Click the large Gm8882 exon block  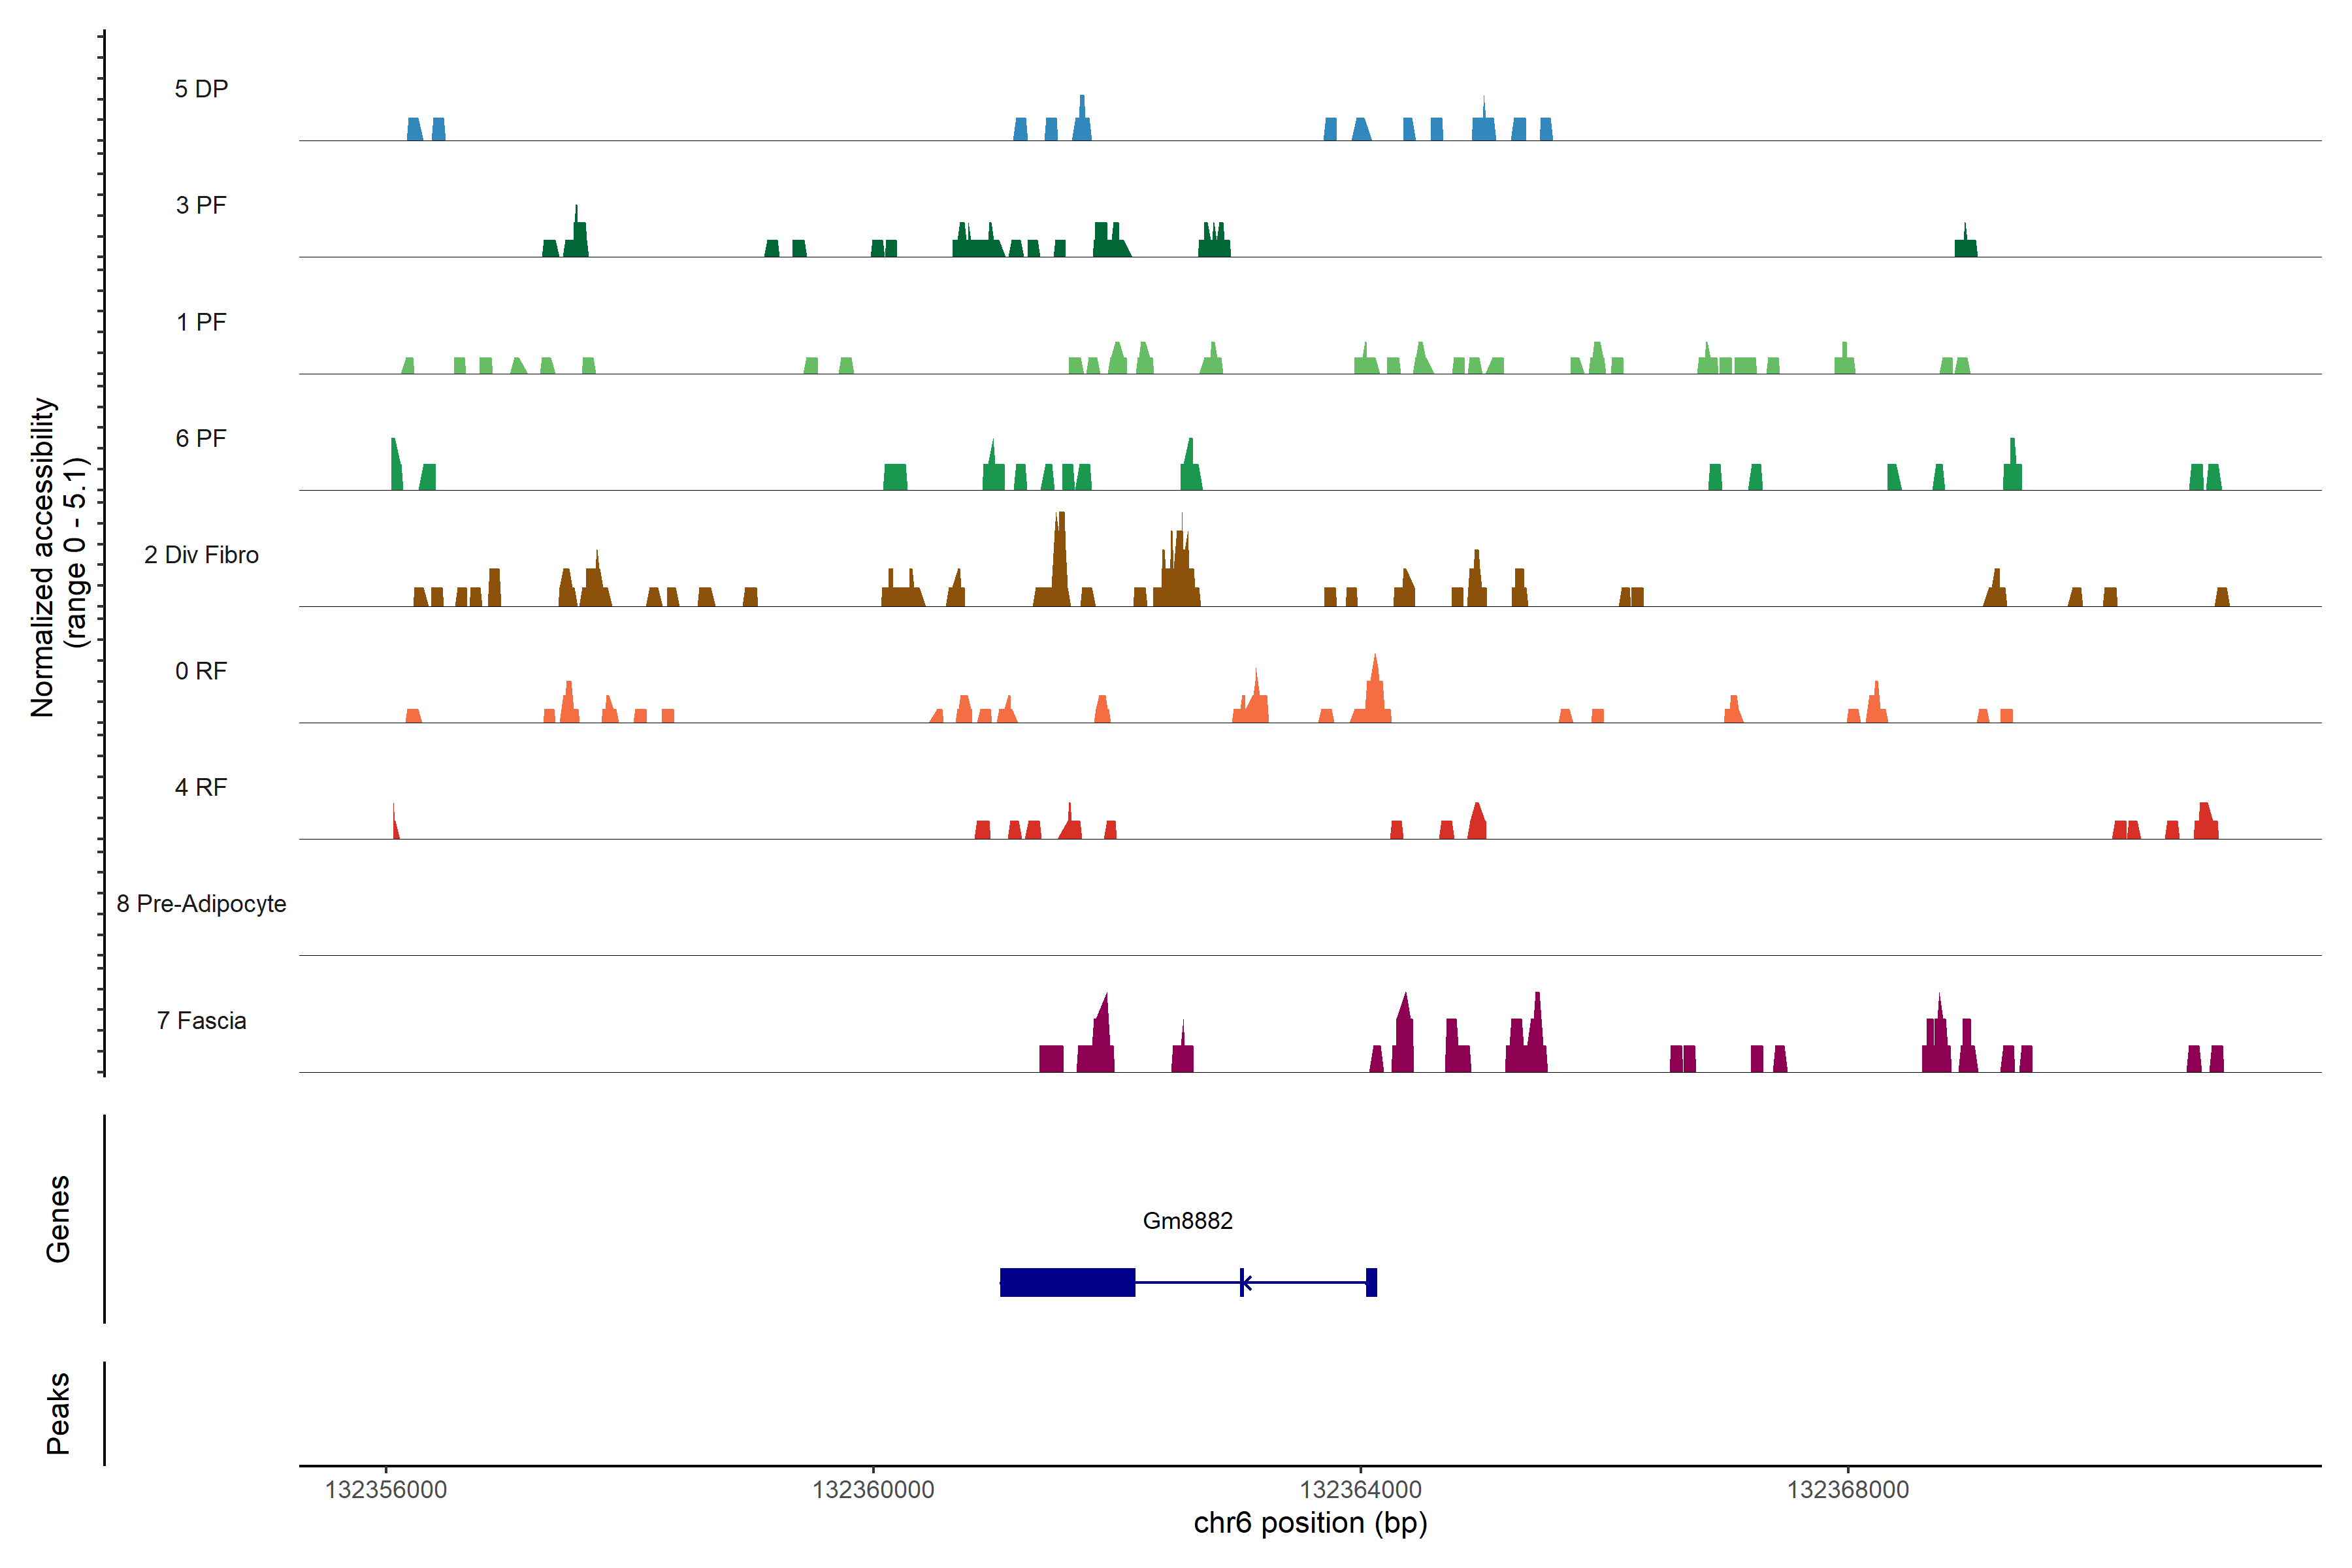pos(1067,1282)
